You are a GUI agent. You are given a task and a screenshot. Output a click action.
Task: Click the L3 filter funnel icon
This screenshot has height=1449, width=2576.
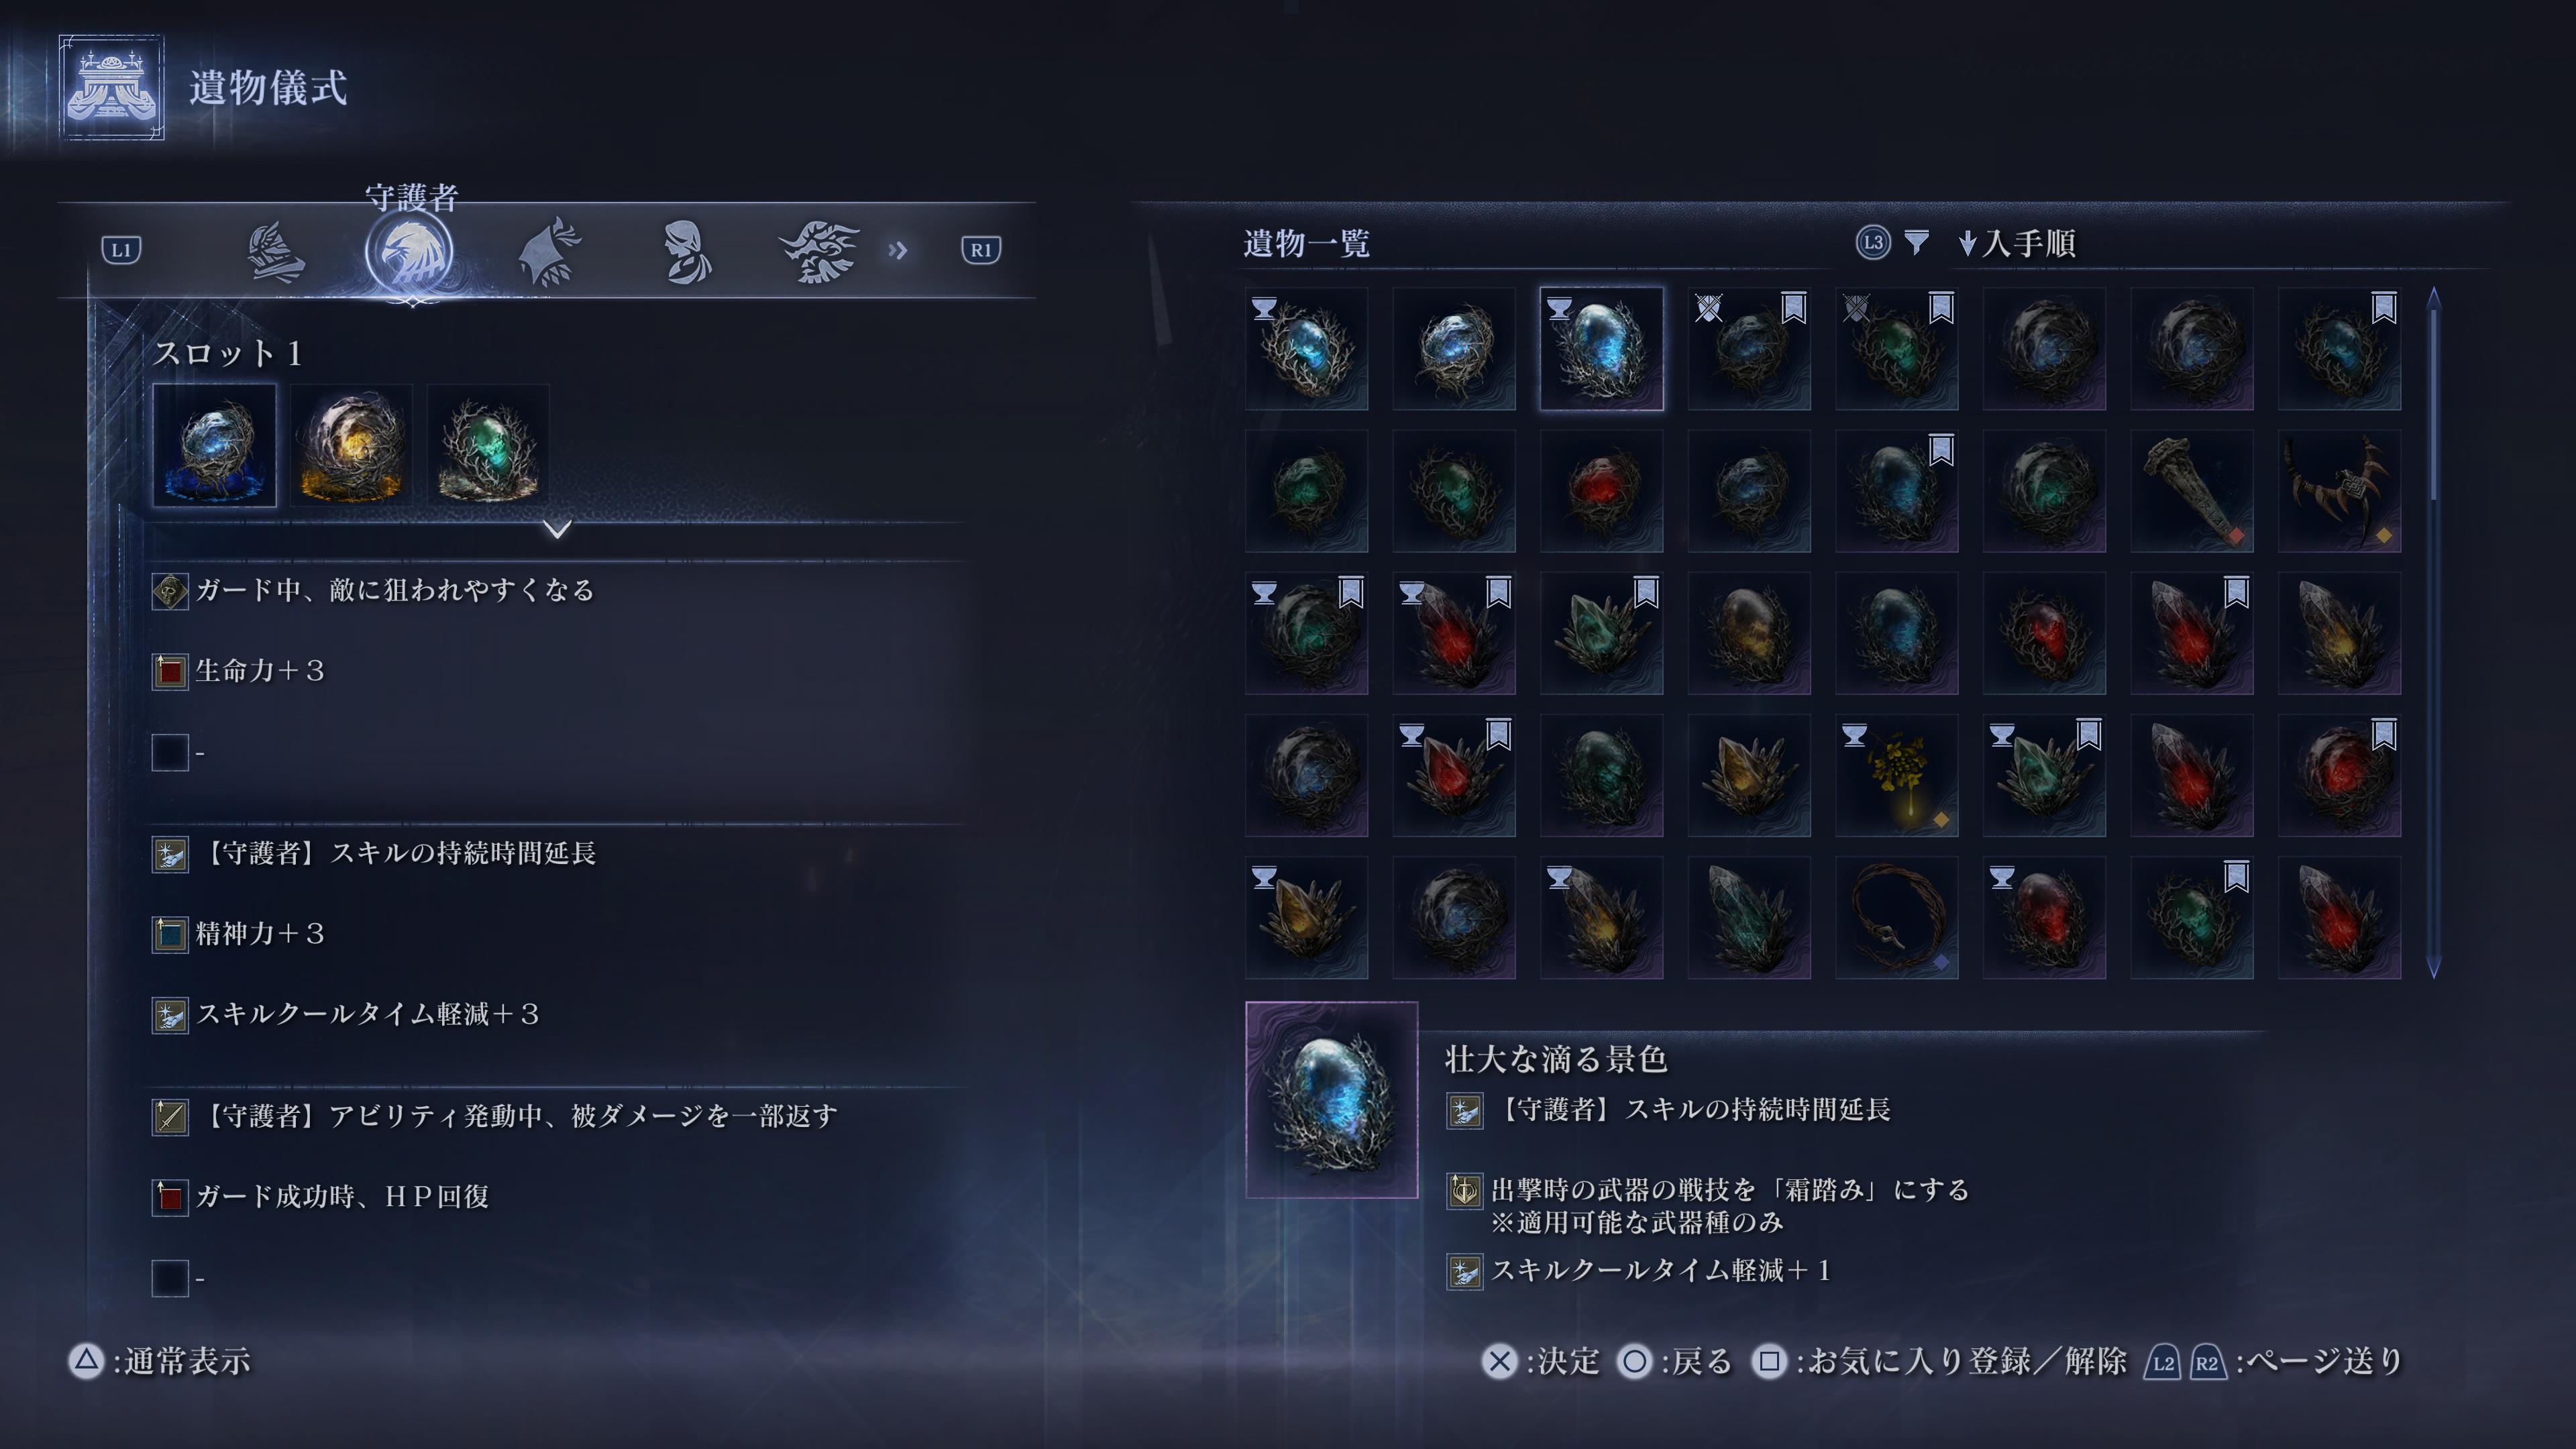pos(1915,242)
